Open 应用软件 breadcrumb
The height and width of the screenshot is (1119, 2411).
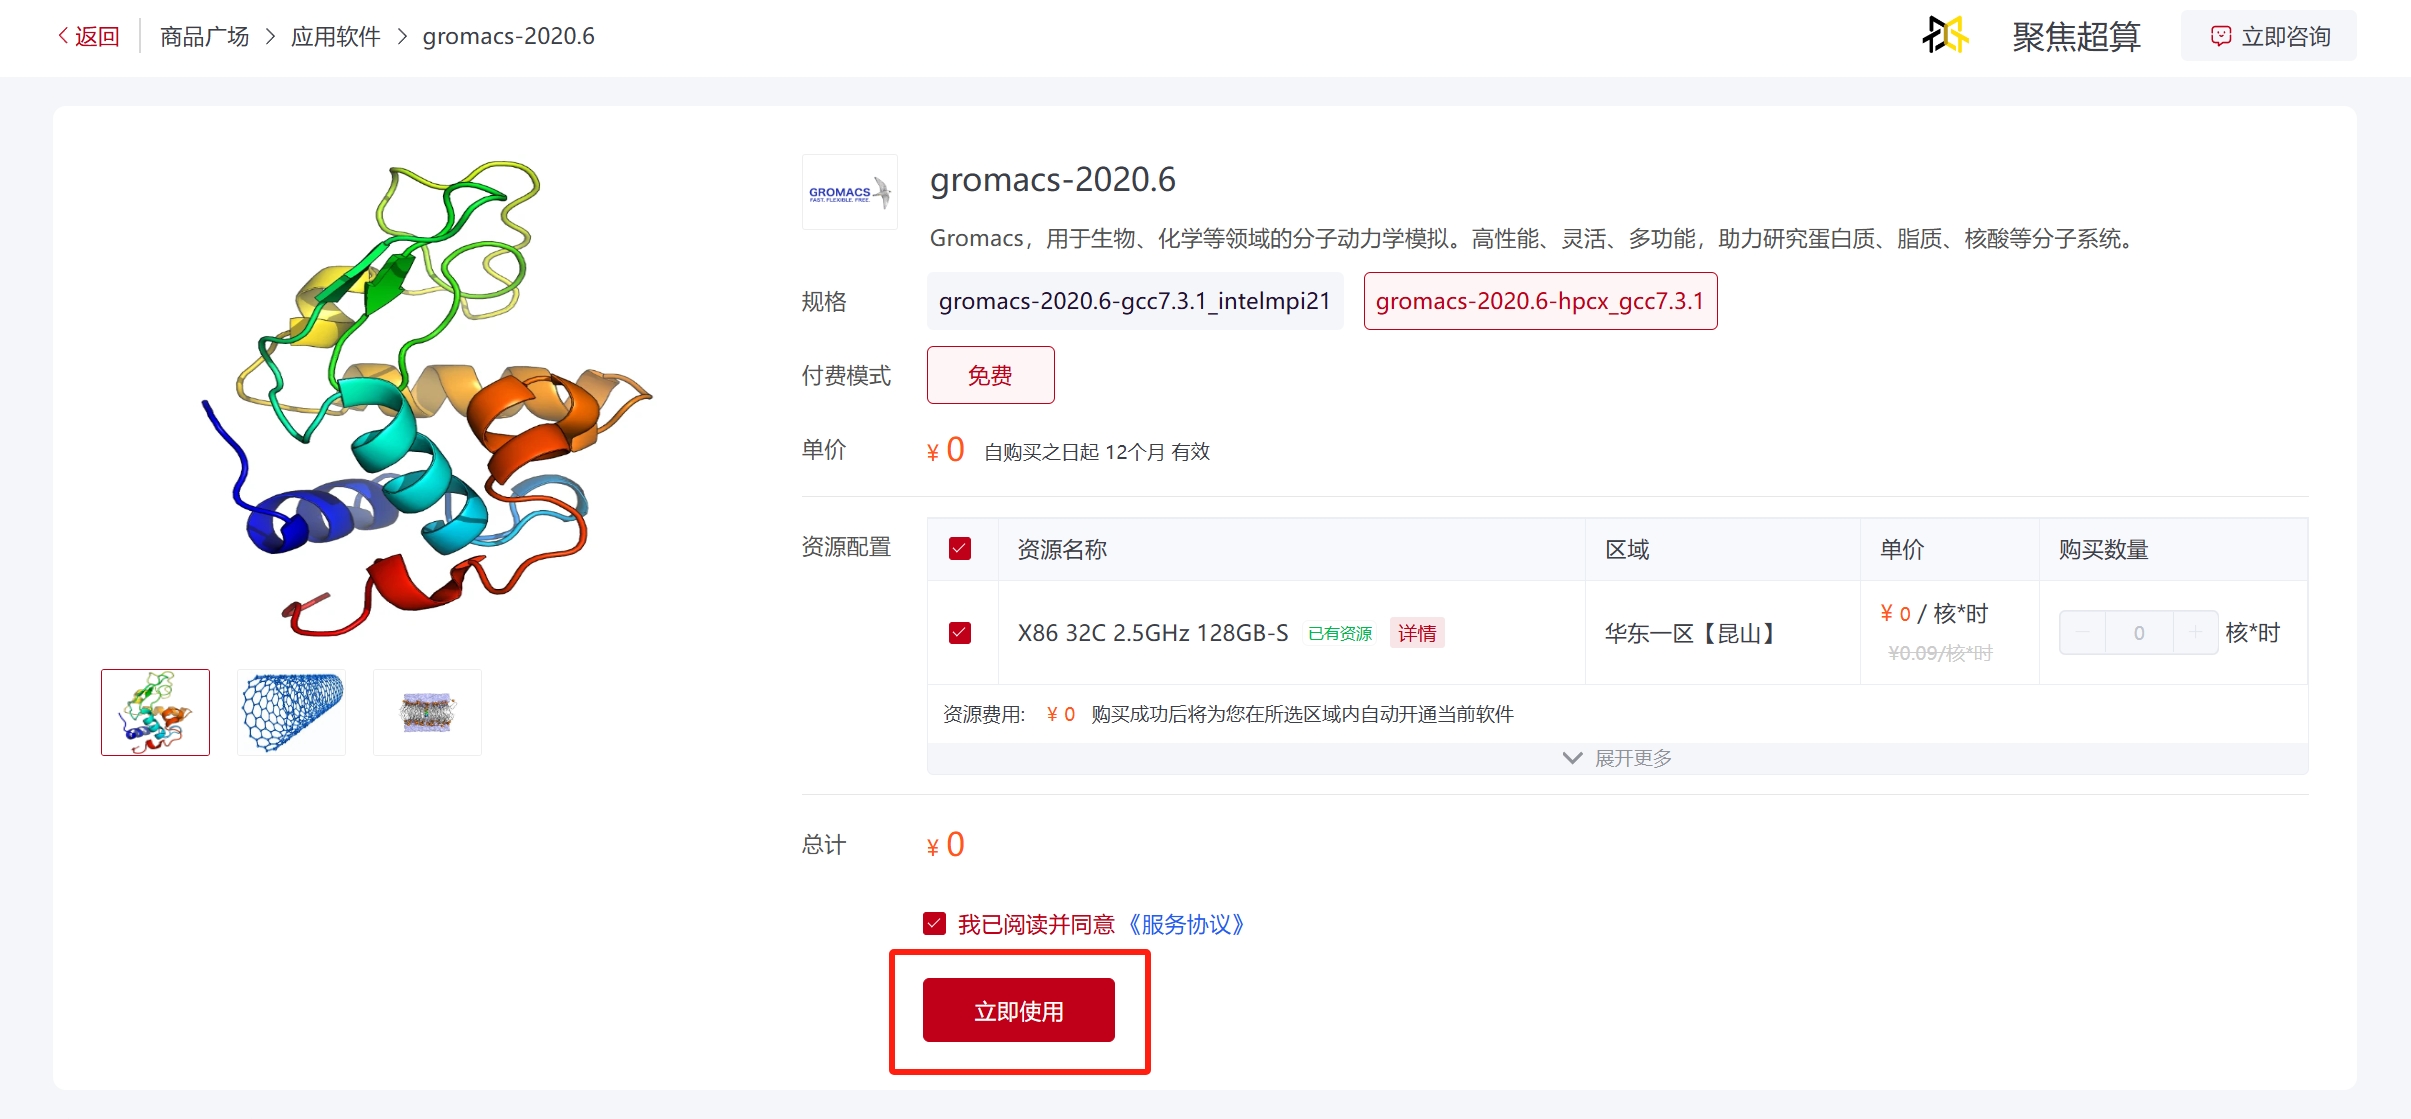click(335, 37)
